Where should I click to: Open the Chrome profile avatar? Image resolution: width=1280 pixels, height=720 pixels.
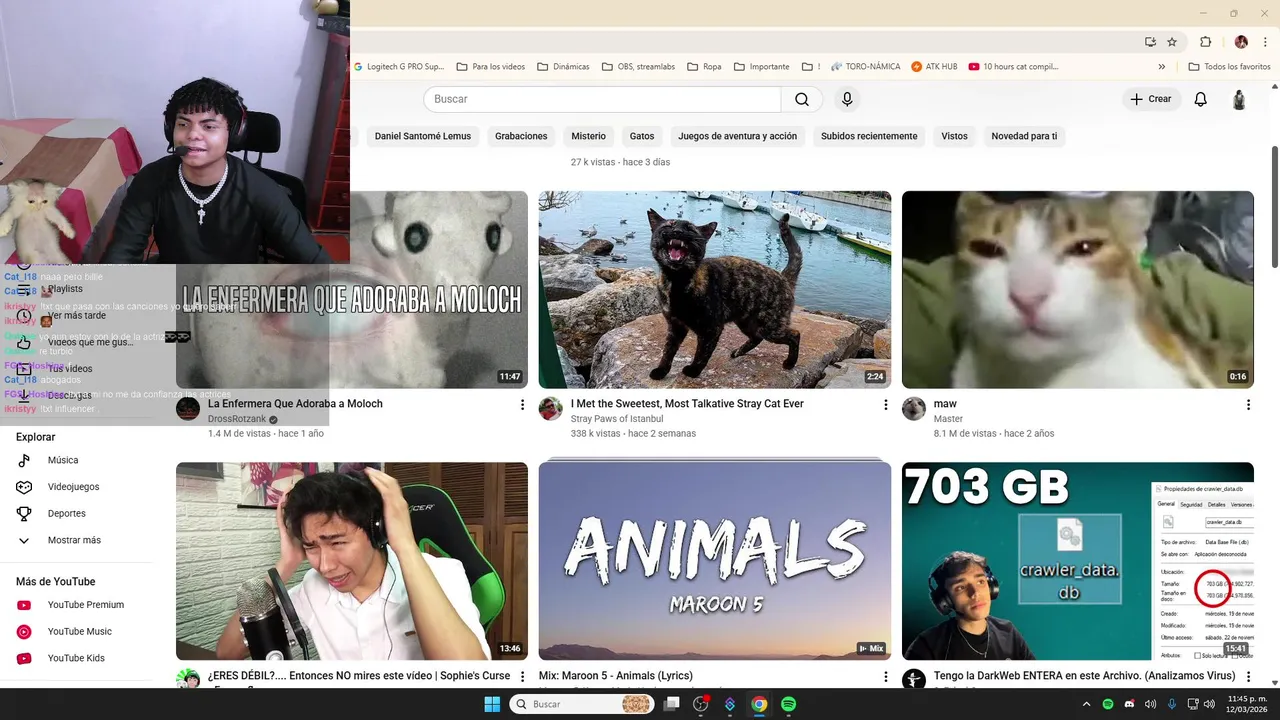(x=1241, y=42)
